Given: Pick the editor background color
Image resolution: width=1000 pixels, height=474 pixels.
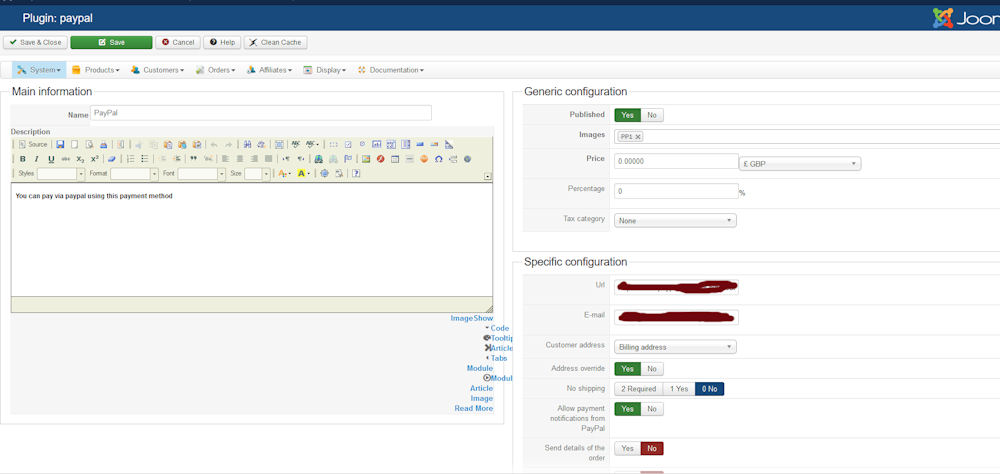Looking at the screenshot, I should (304, 173).
